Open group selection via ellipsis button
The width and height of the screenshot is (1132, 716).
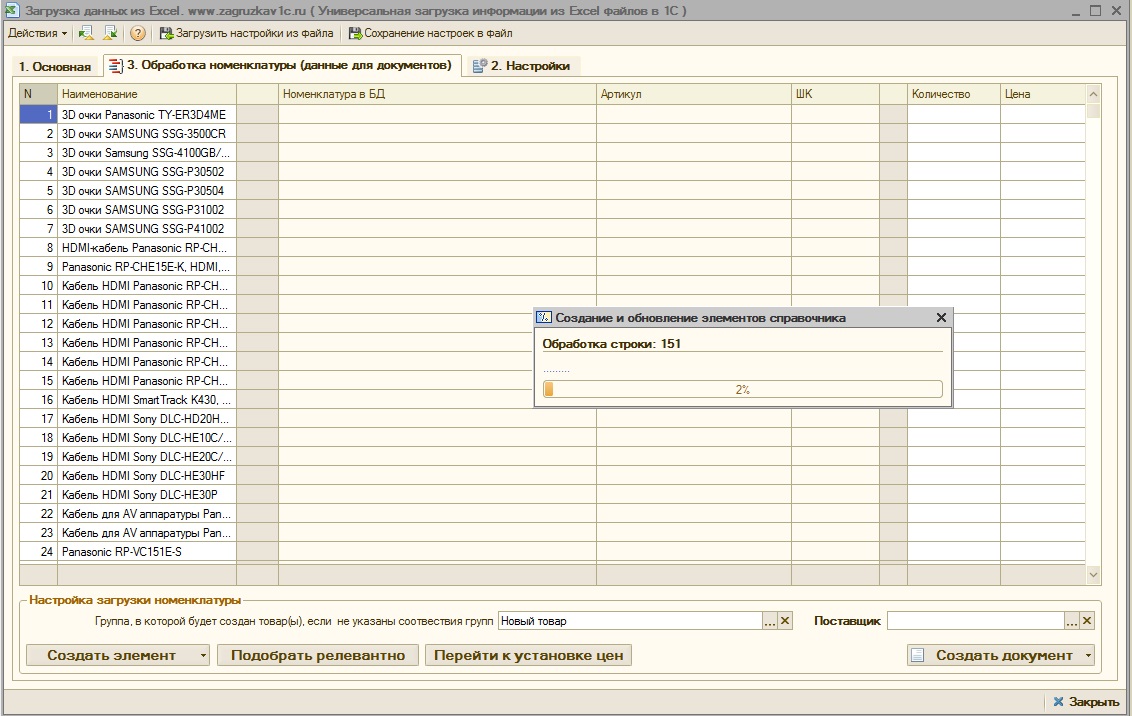[770, 621]
